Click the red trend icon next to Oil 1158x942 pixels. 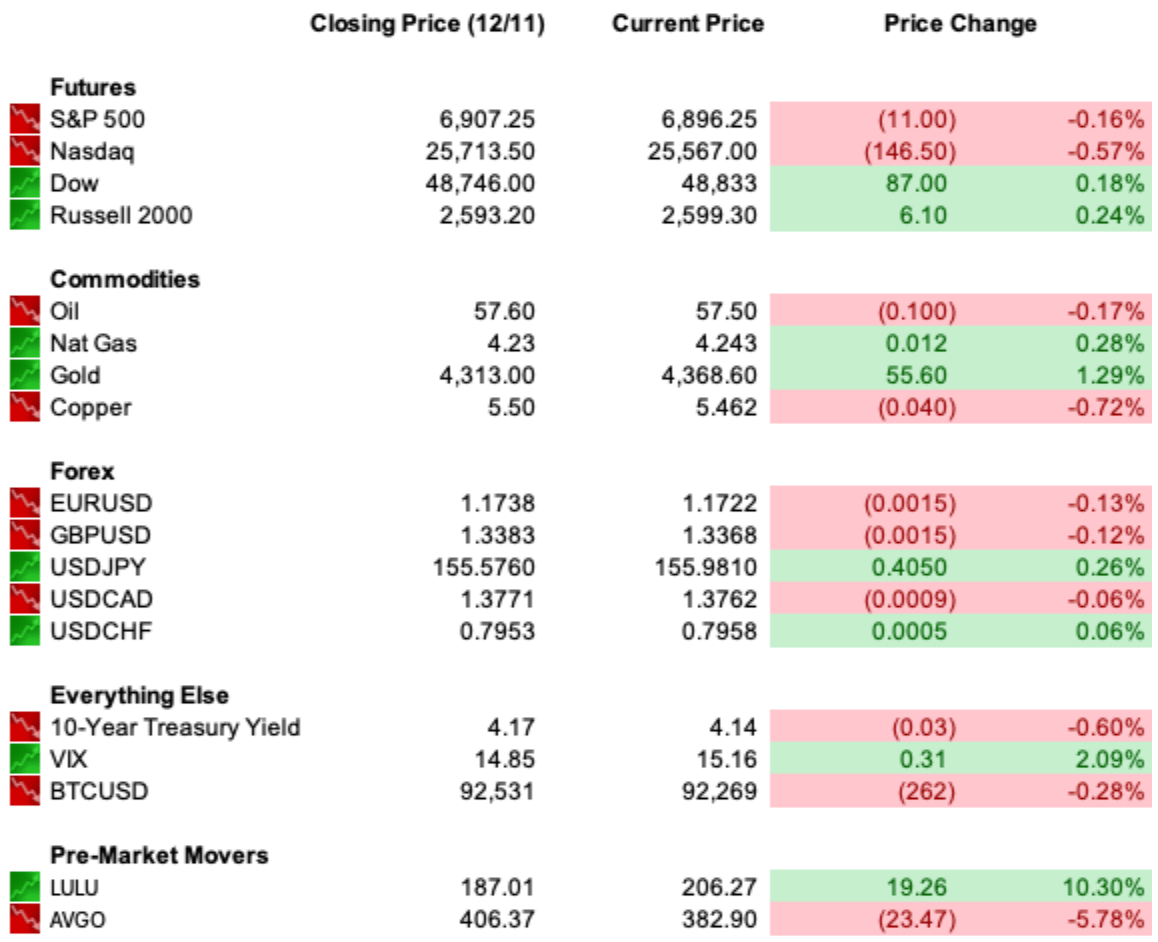coord(25,311)
